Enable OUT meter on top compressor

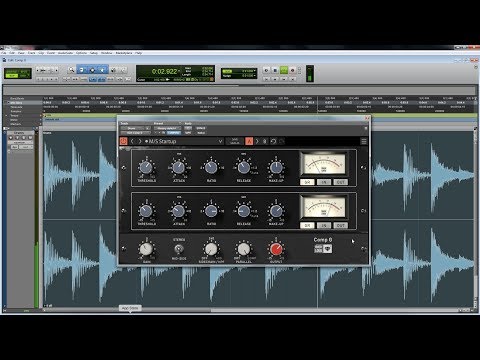click(340, 182)
